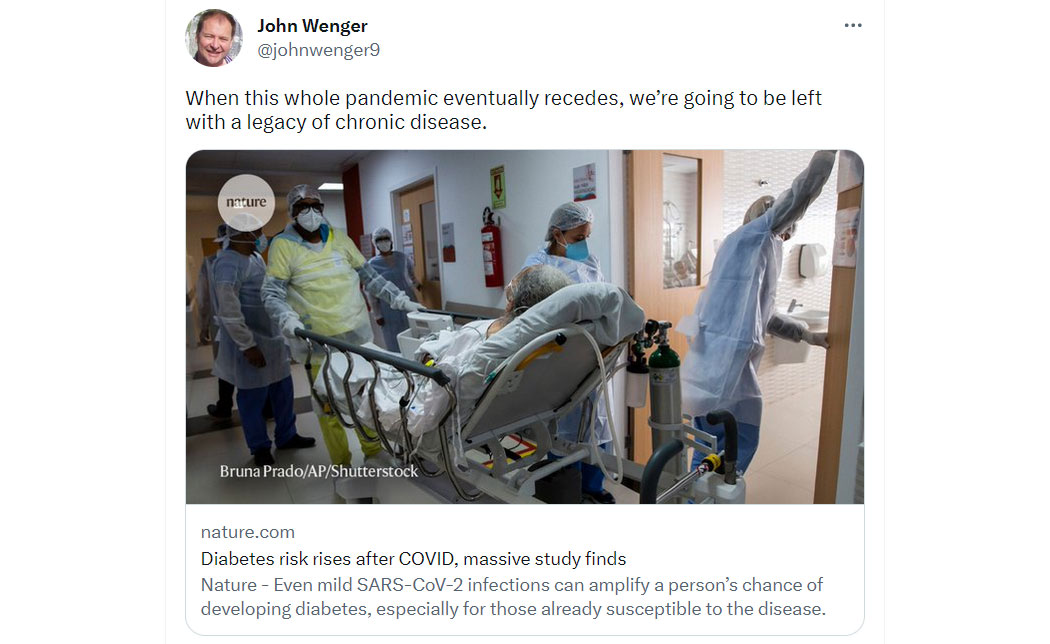This screenshot has height=644, width=1050.
Task: Click the nature.com domain label
Action: point(248,532)
